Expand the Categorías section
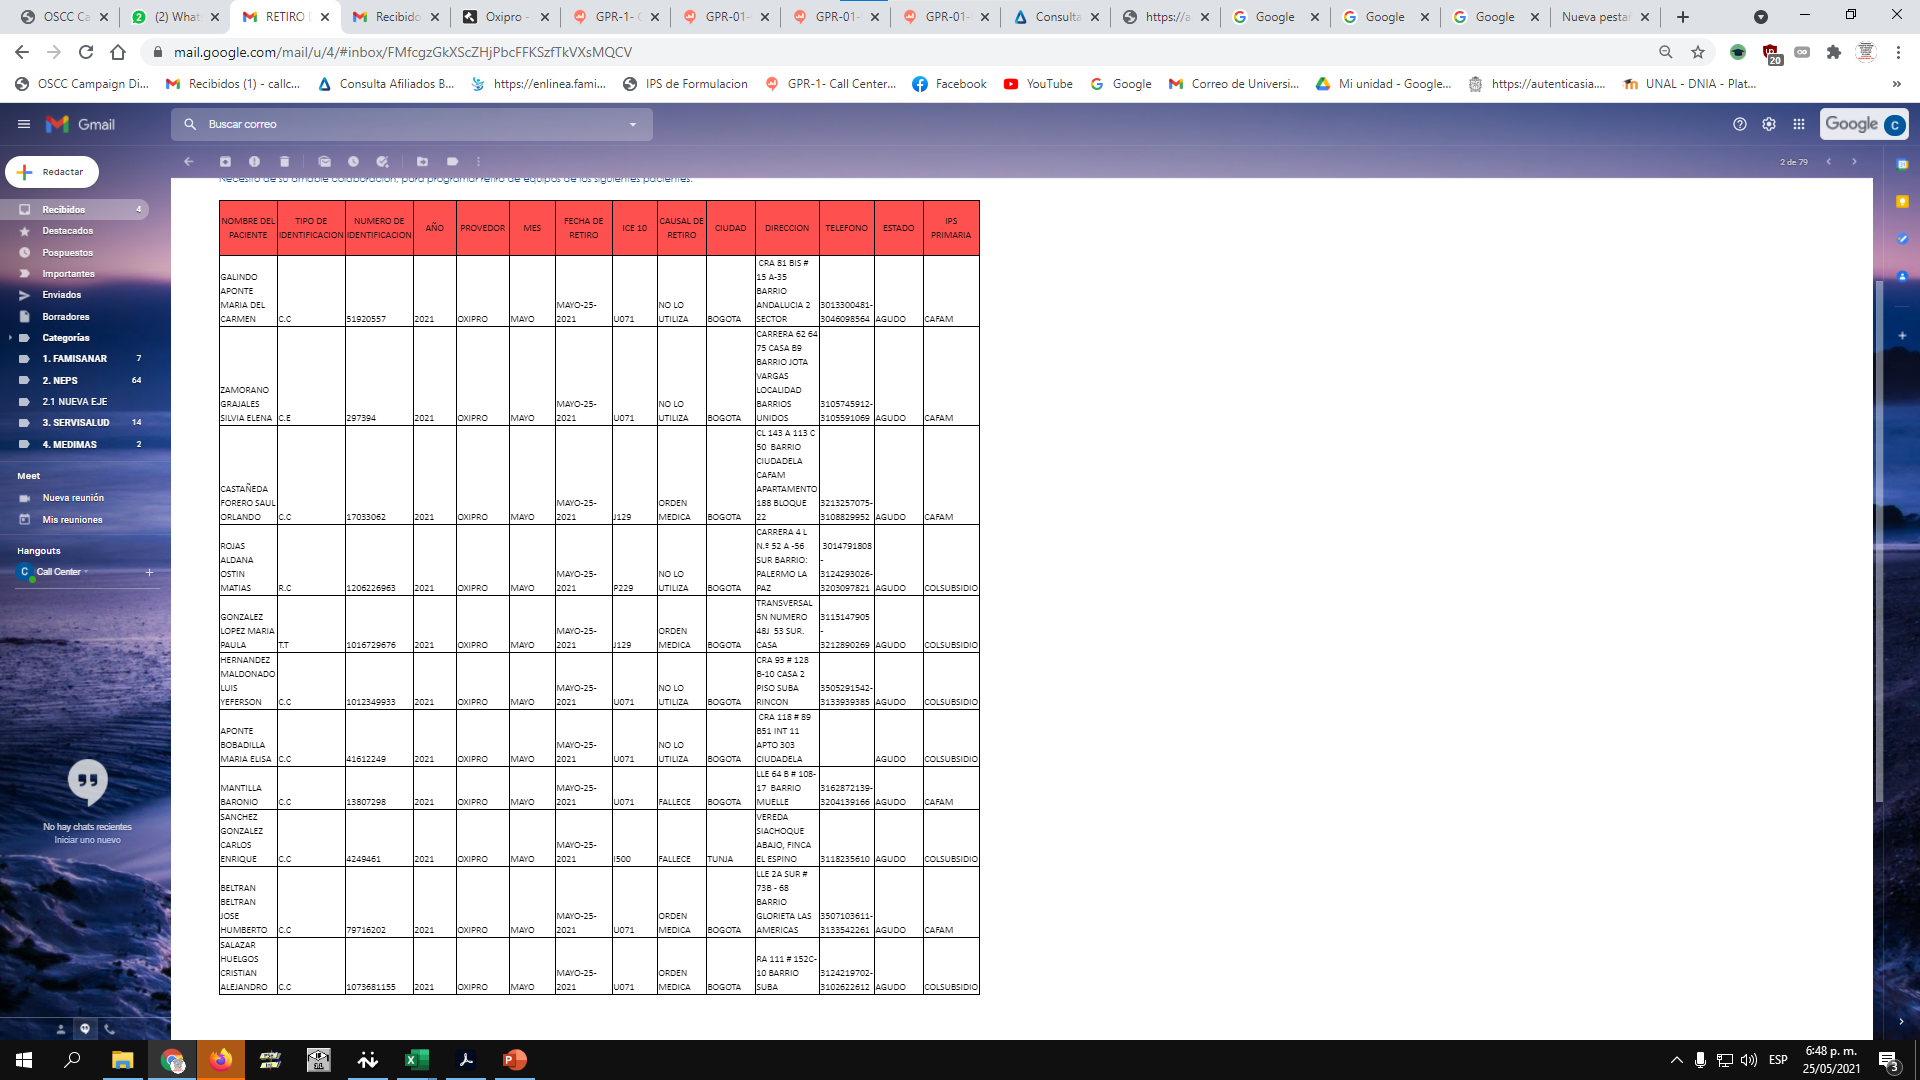The width and height of the screenshot is (1920, 1080). click(10, 338)
